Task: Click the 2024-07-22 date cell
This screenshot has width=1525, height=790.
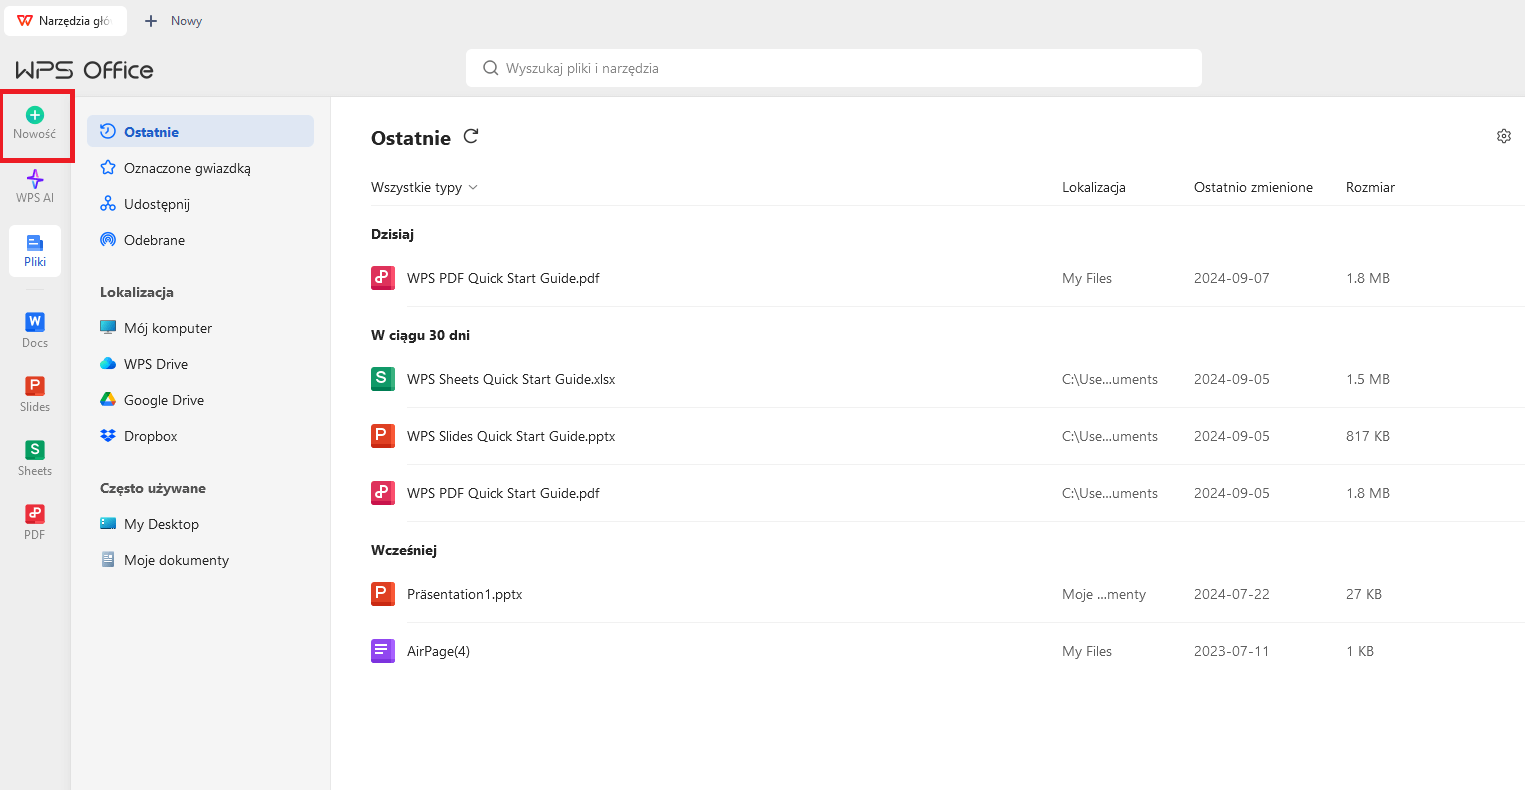Action: point(1231,594)
